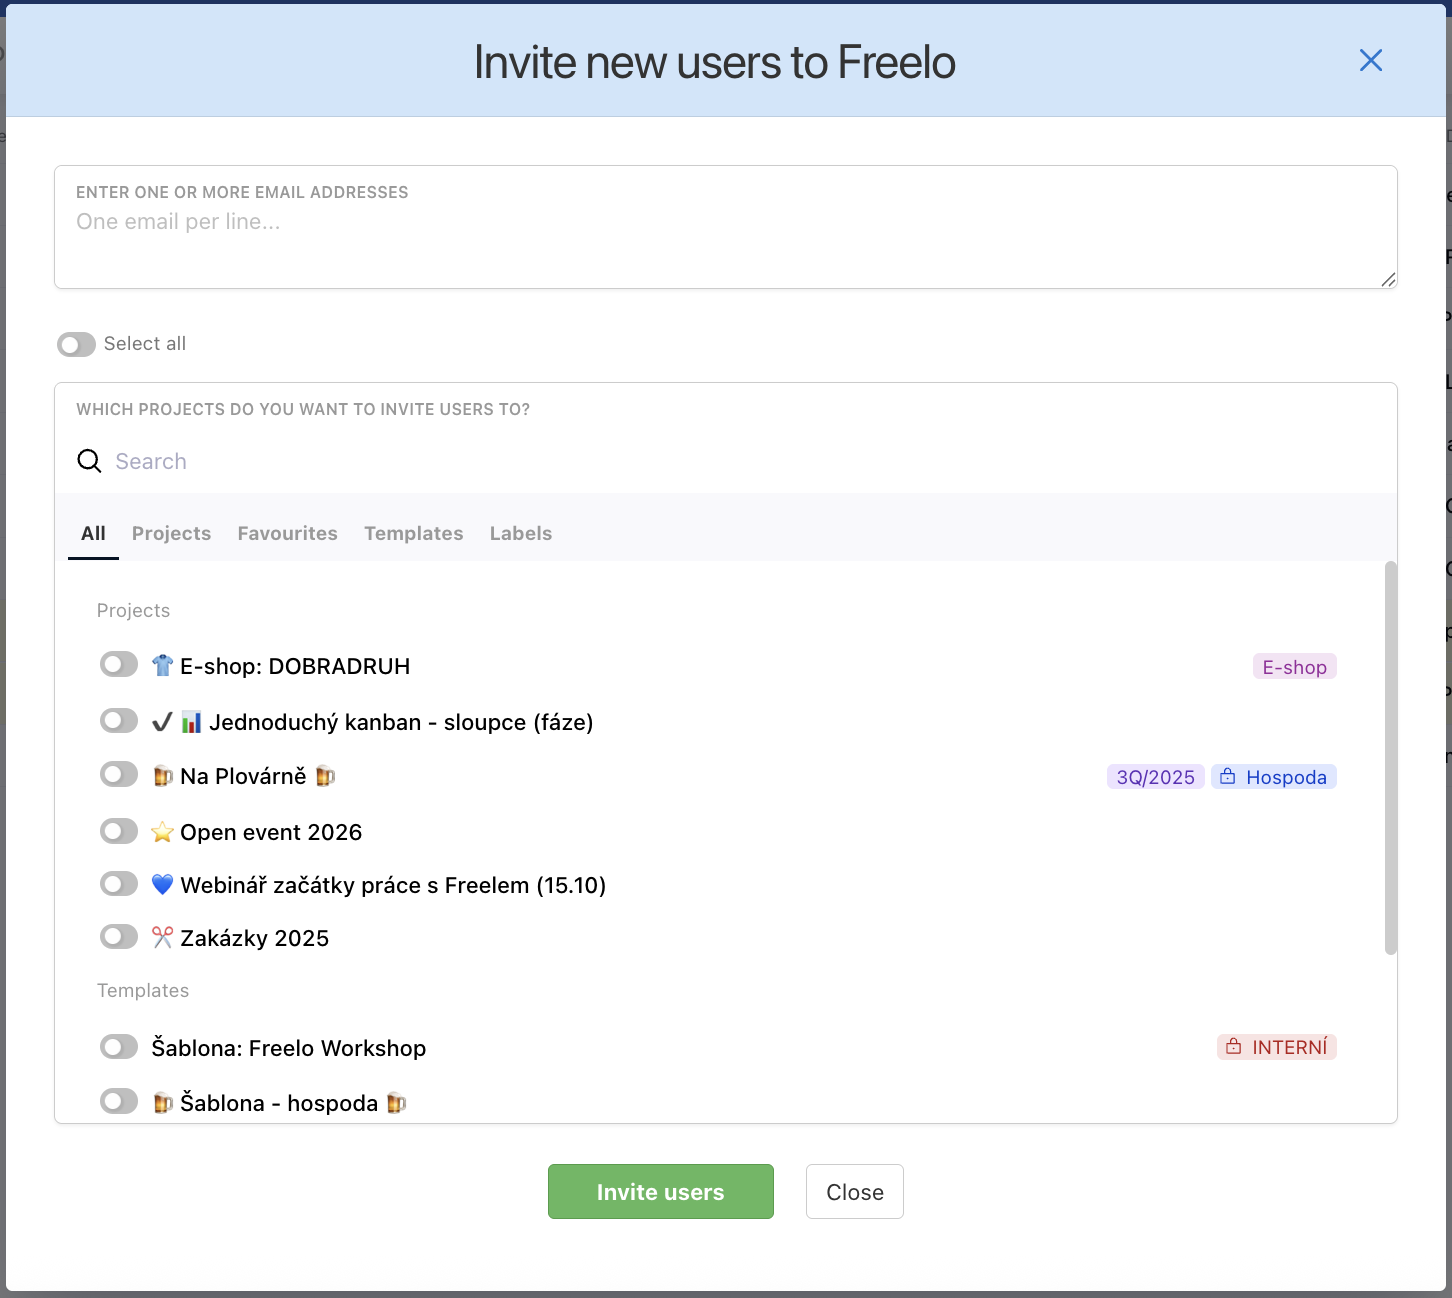This screenshot has width=1452, height=1298.
Task: Select the Labels tab
Action: click(520, 533)
